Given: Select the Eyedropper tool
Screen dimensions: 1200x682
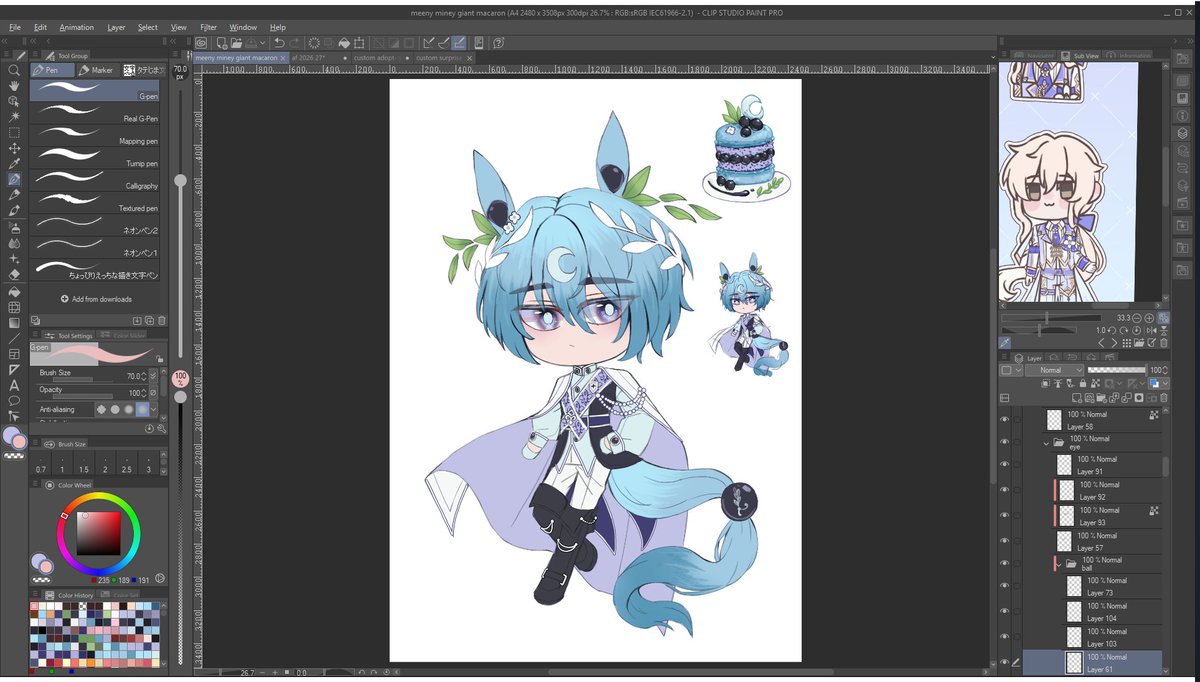Looking at the screenshot, I should (14, 164).
